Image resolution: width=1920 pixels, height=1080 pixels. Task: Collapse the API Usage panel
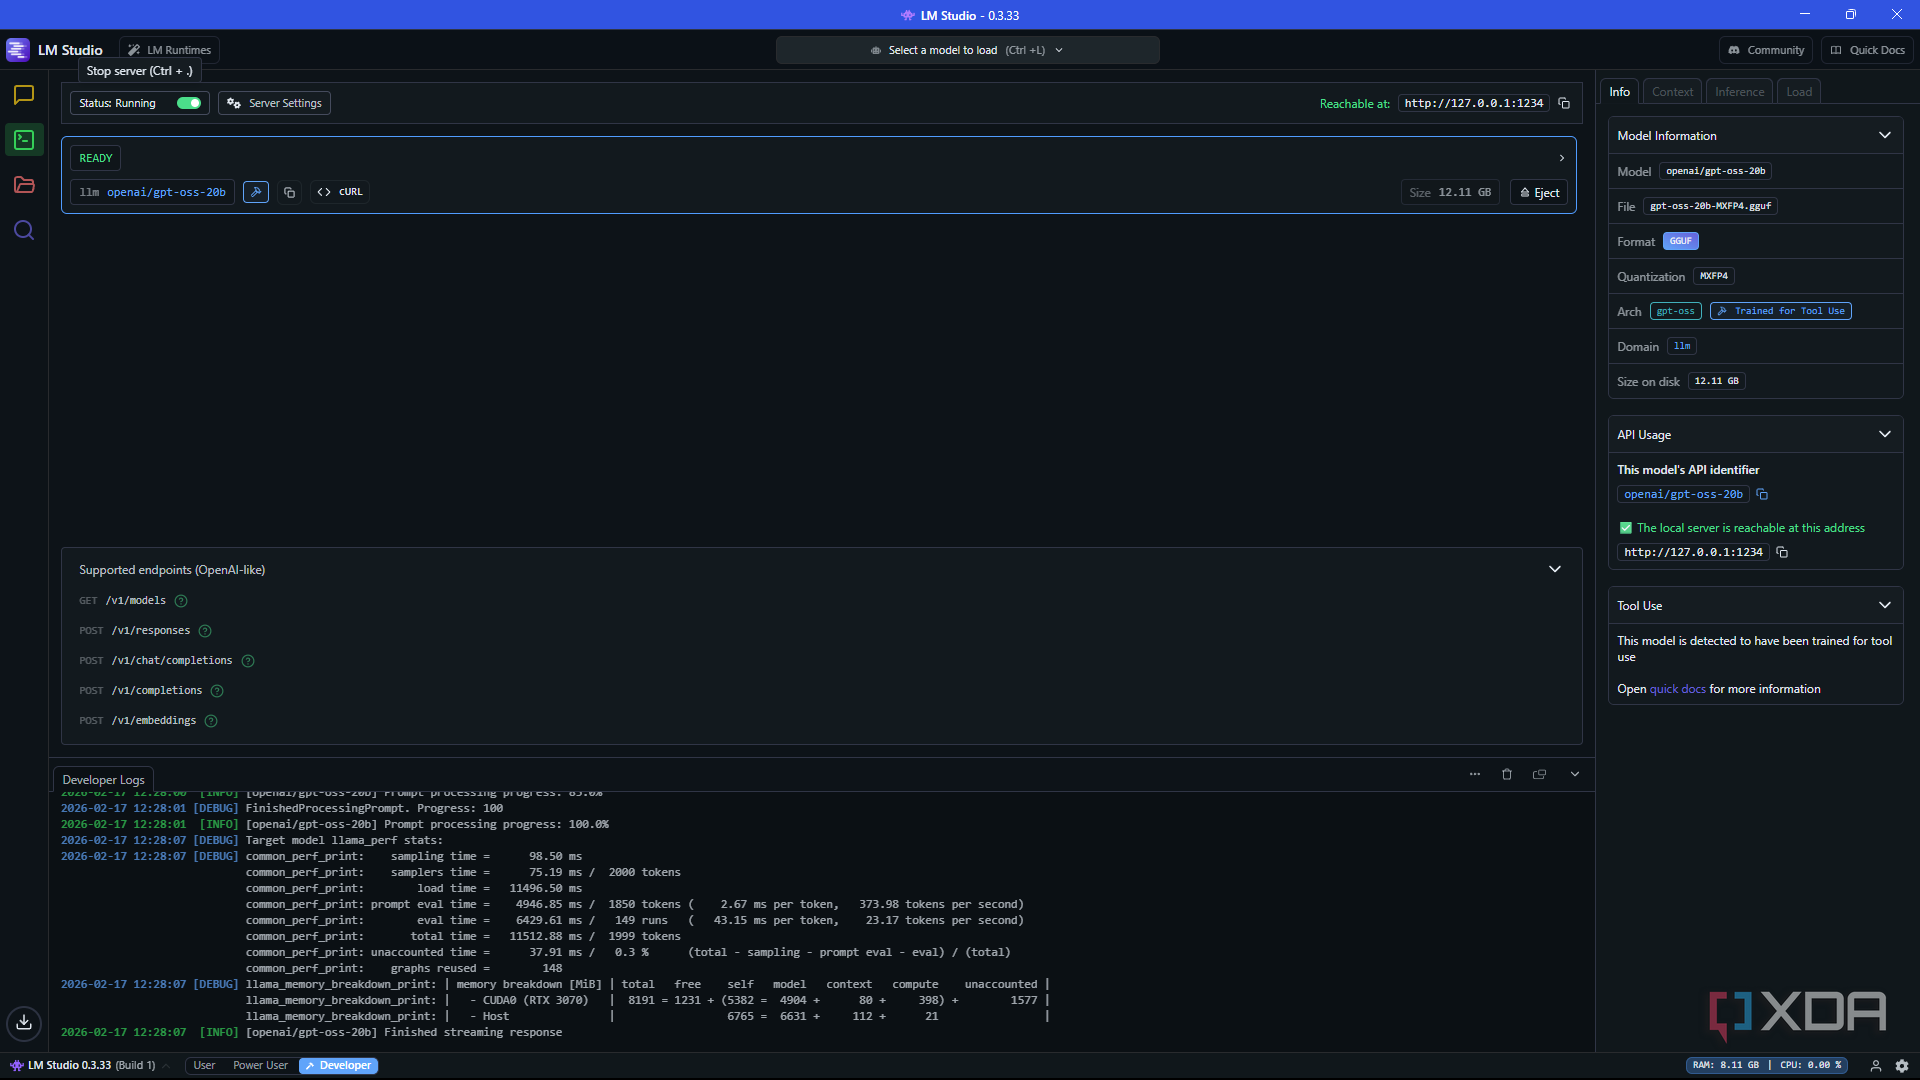point(1885,435)
